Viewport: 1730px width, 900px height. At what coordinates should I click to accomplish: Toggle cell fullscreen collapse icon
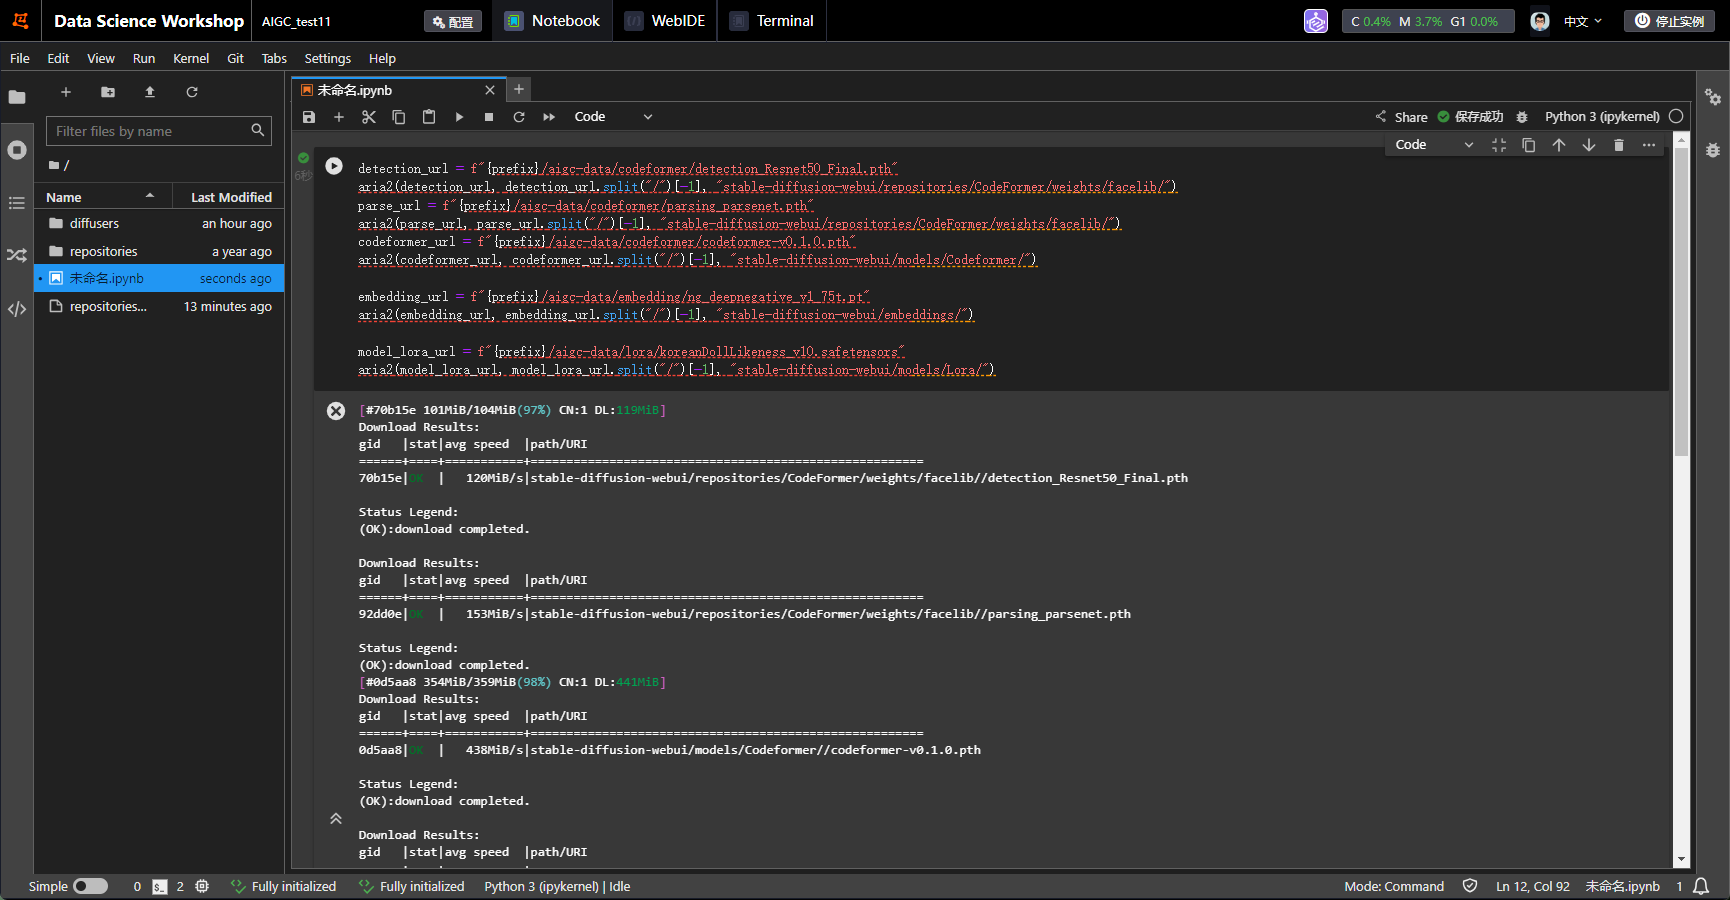pos(1499,145)
